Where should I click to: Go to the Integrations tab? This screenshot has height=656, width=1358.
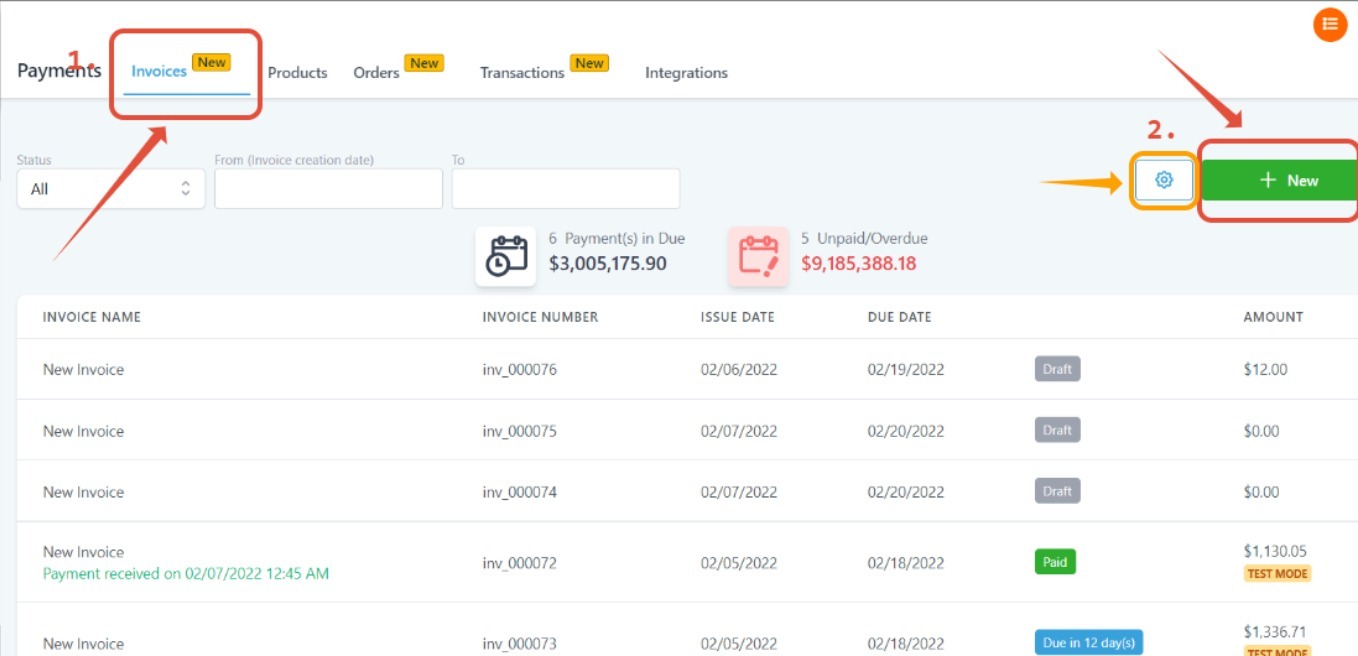point(686,73)
